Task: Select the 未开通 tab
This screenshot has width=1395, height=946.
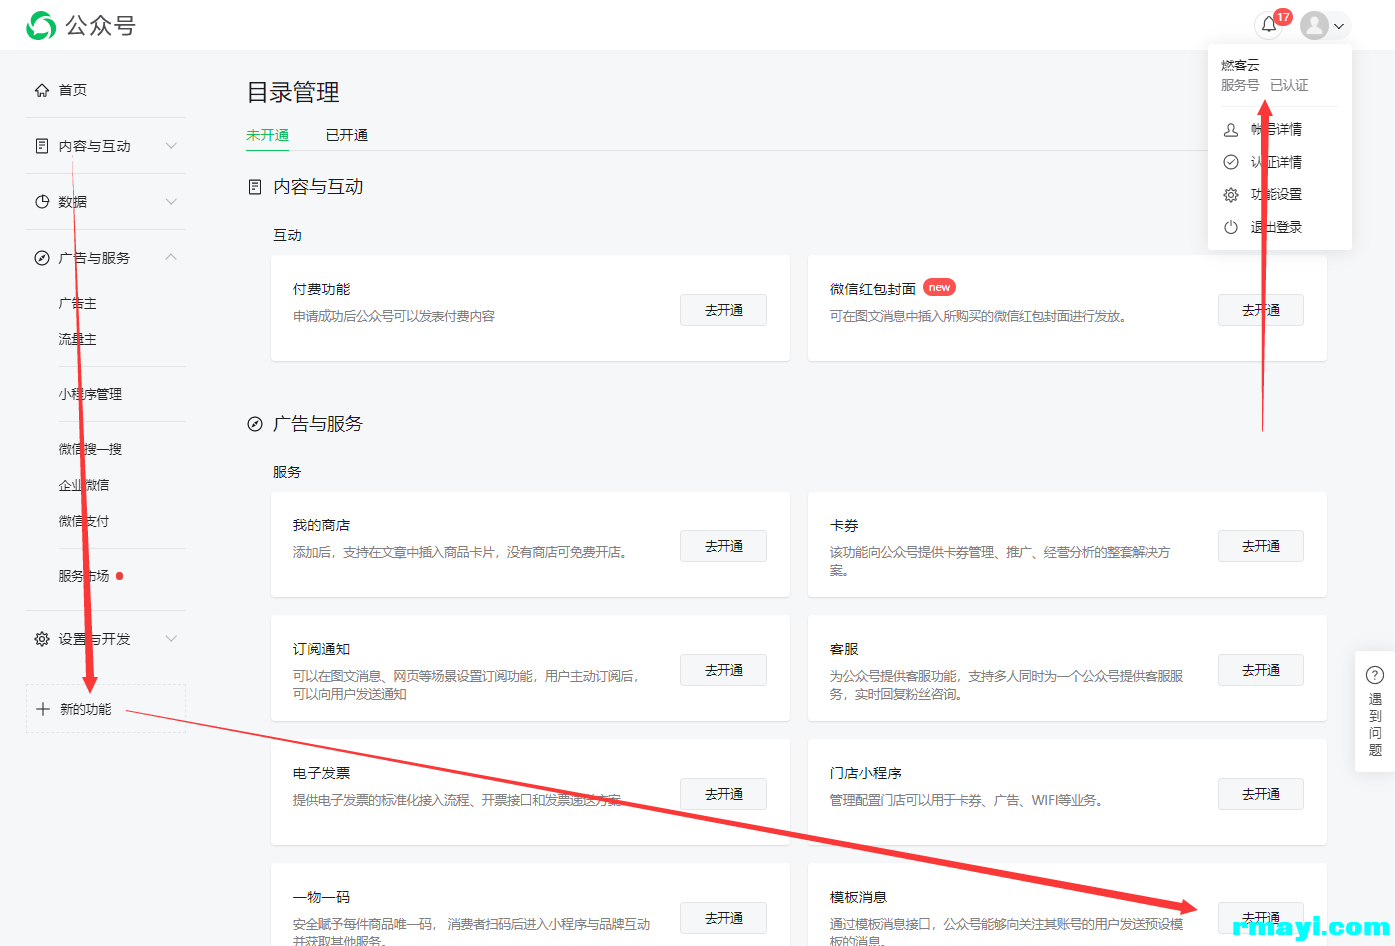Action: coord(267,135)
